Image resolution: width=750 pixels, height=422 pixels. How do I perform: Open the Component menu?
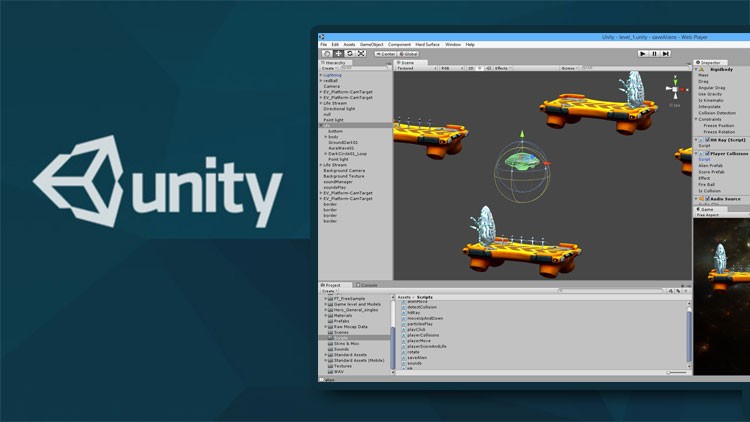click(399, 44)
